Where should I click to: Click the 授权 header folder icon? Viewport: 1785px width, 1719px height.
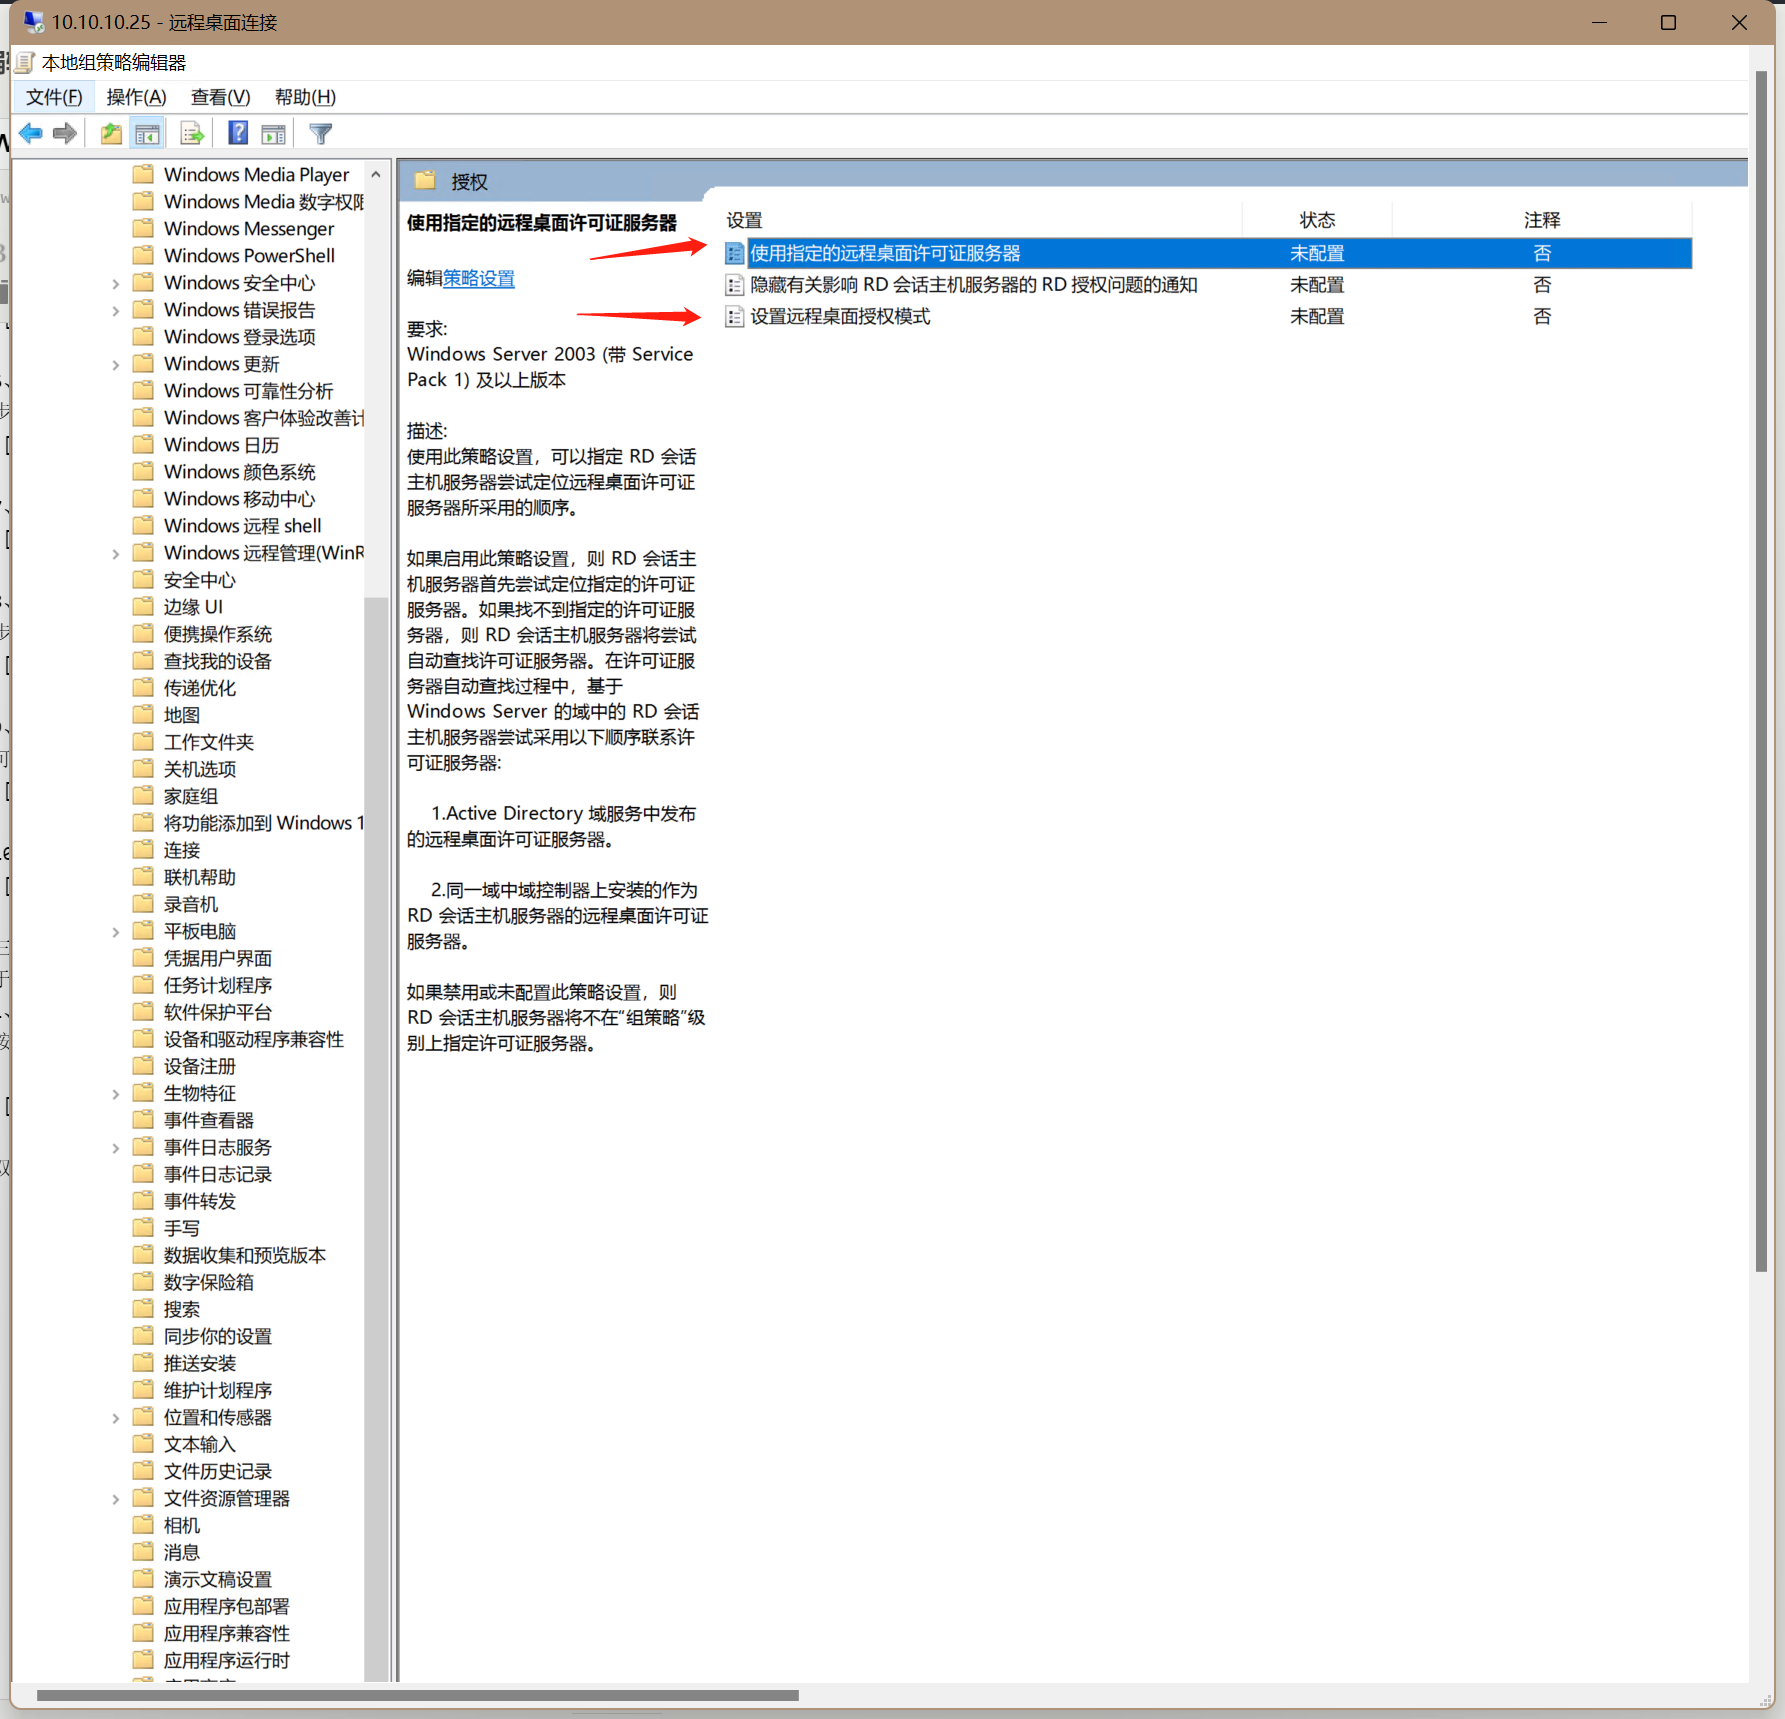click(x=426, y=180)
